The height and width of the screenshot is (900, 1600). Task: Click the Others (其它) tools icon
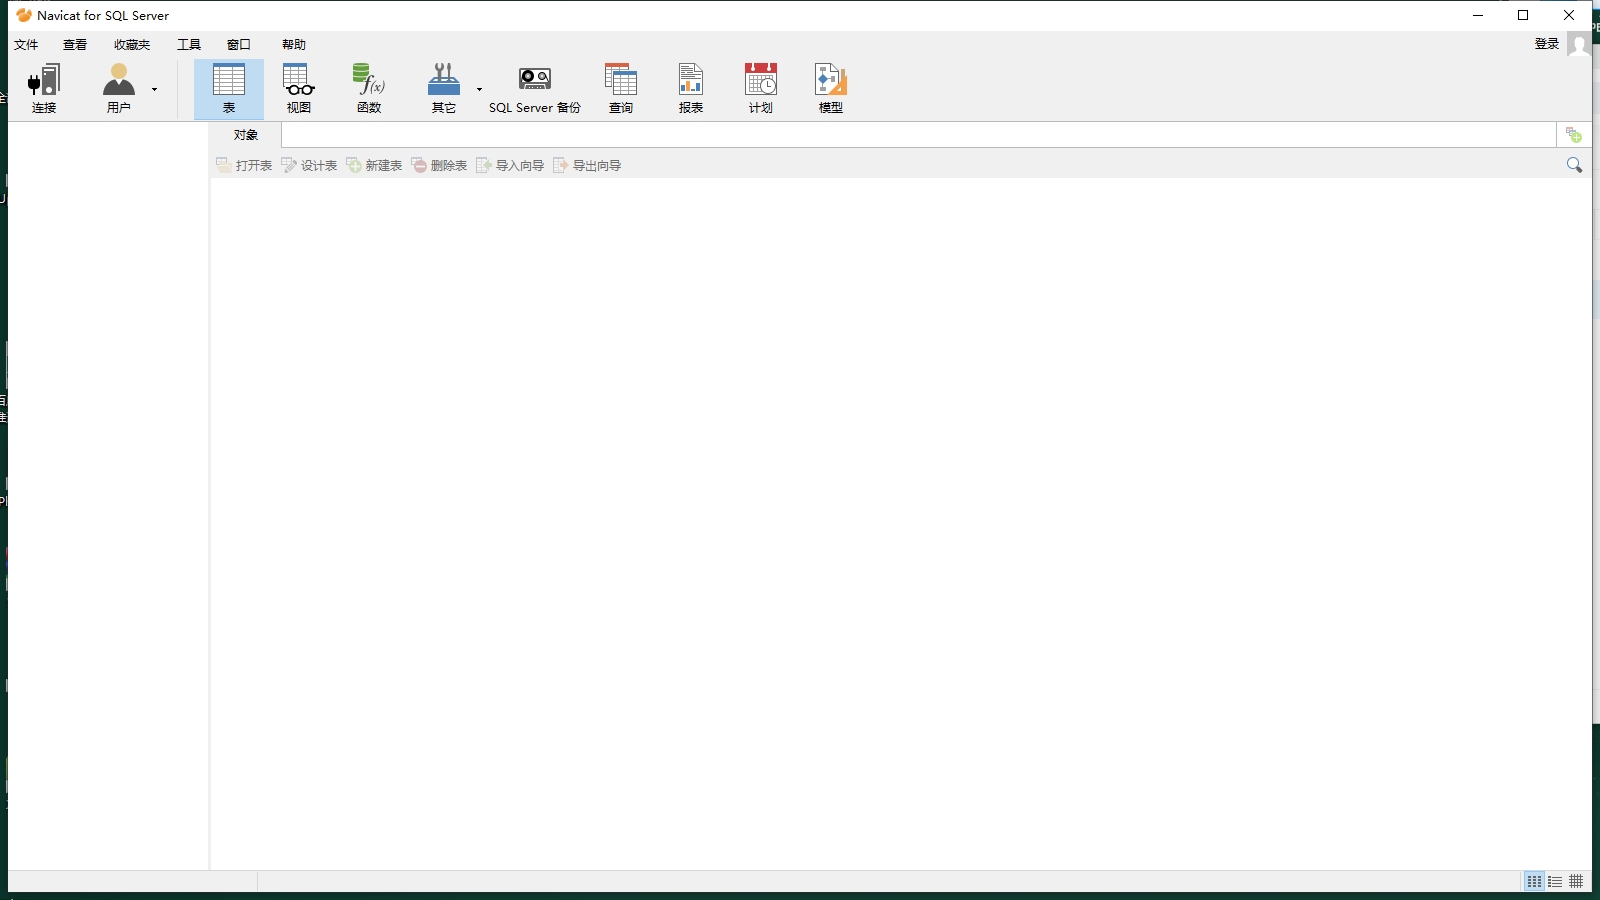(444, 88)
